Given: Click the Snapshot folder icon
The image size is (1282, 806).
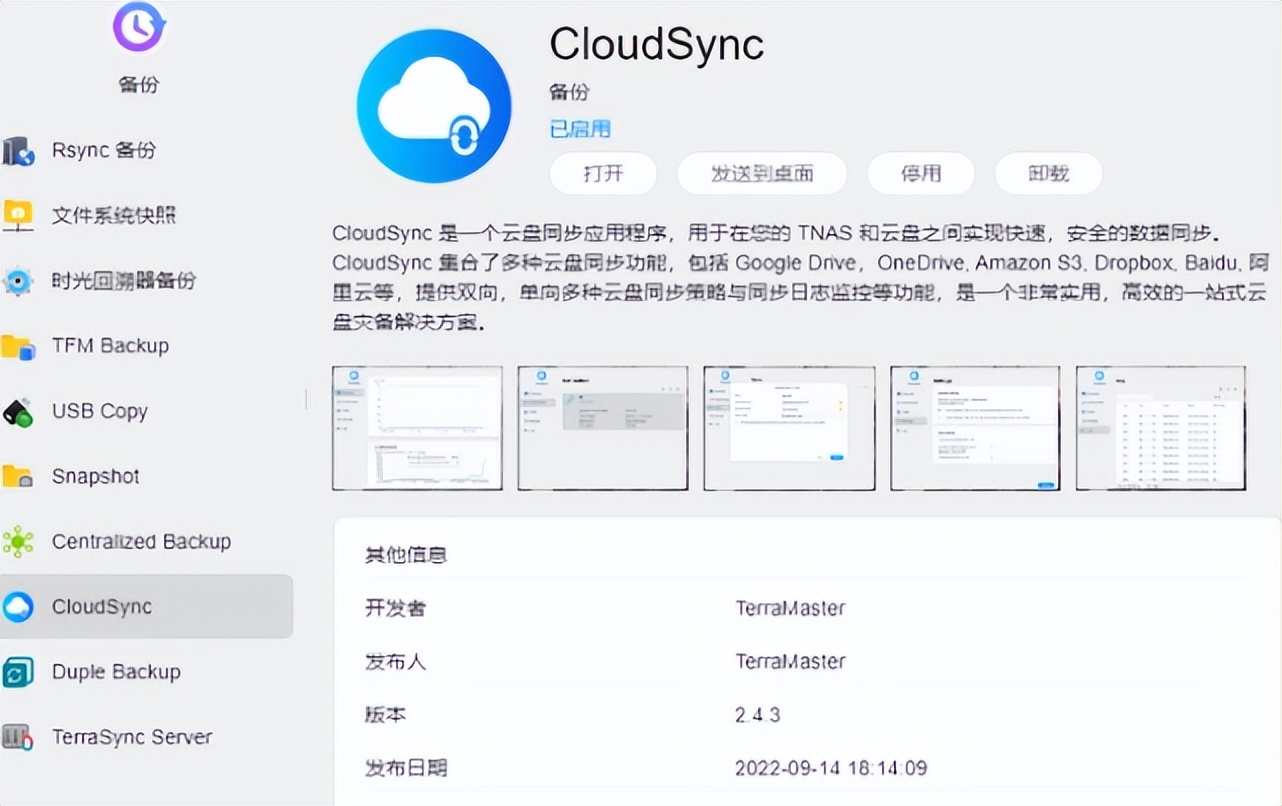Looking at the screenshot, I should click(19, 476).
